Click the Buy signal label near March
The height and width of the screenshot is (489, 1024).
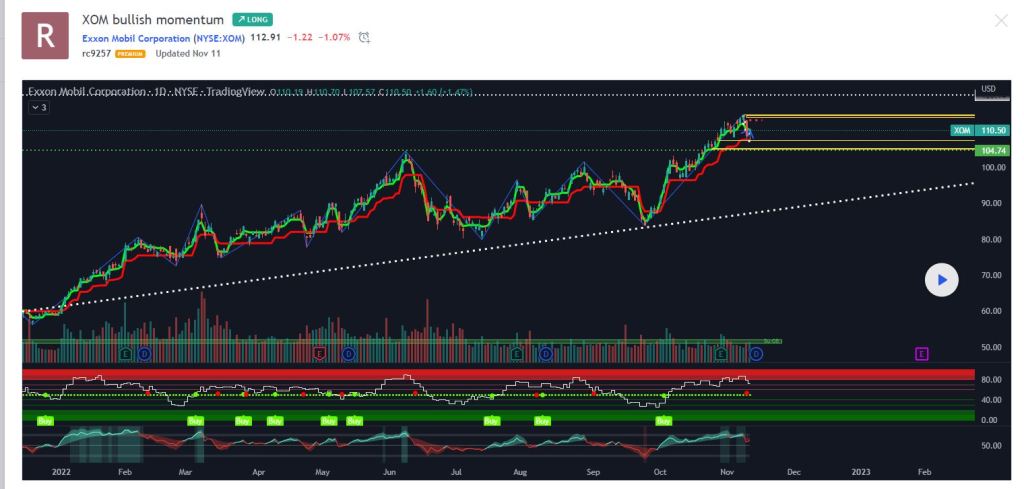(196, 421)
